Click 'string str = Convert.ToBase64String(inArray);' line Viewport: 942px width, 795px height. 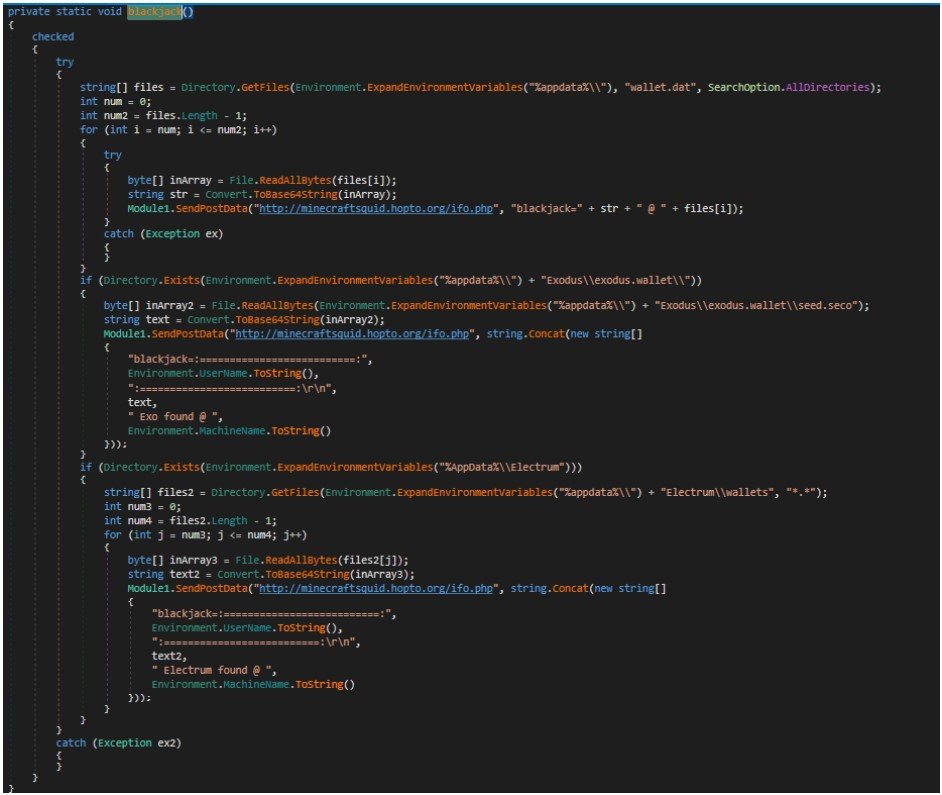pos(262,194)
